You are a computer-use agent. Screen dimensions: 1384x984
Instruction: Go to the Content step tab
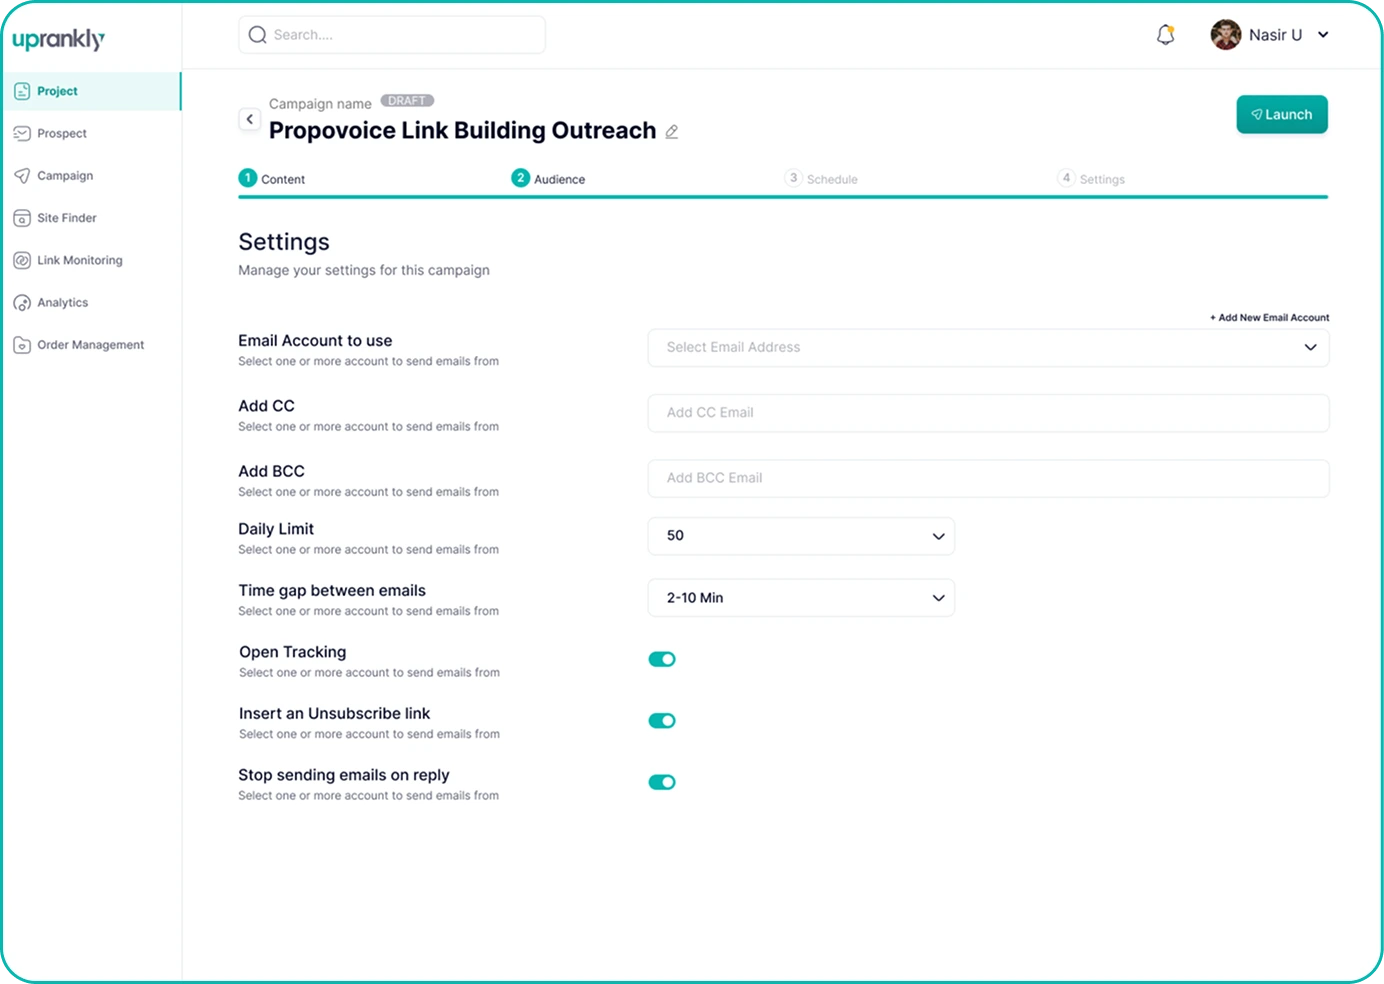coord(272,179)
